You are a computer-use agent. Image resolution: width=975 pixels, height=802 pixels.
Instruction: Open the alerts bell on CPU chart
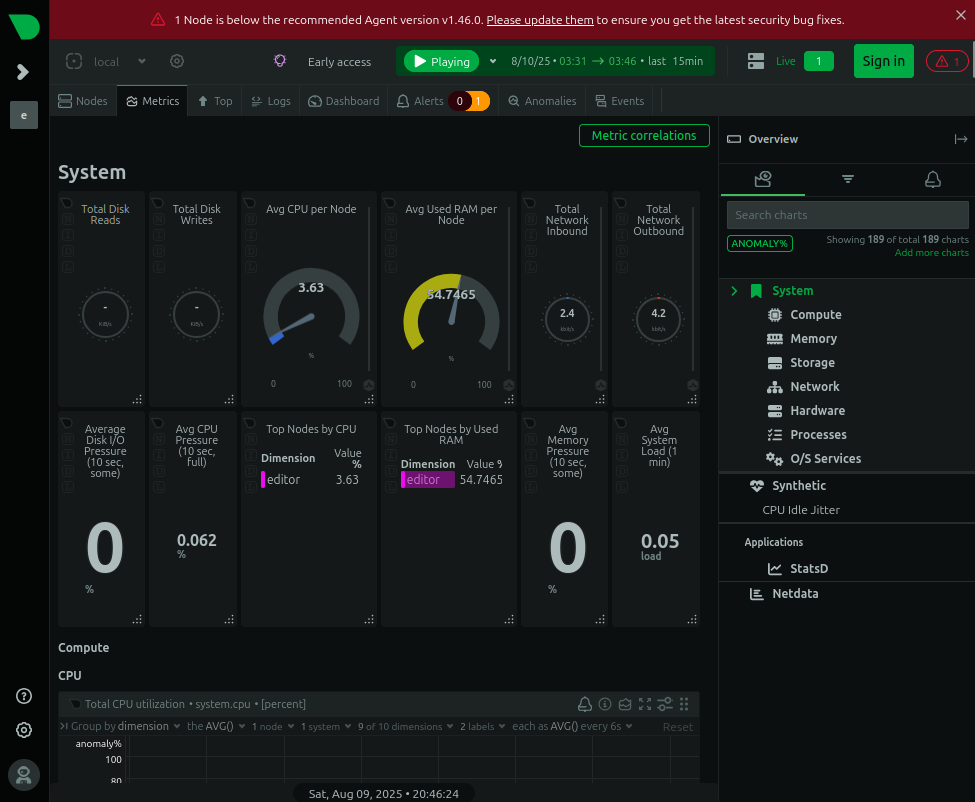click(x=585, y=704)
